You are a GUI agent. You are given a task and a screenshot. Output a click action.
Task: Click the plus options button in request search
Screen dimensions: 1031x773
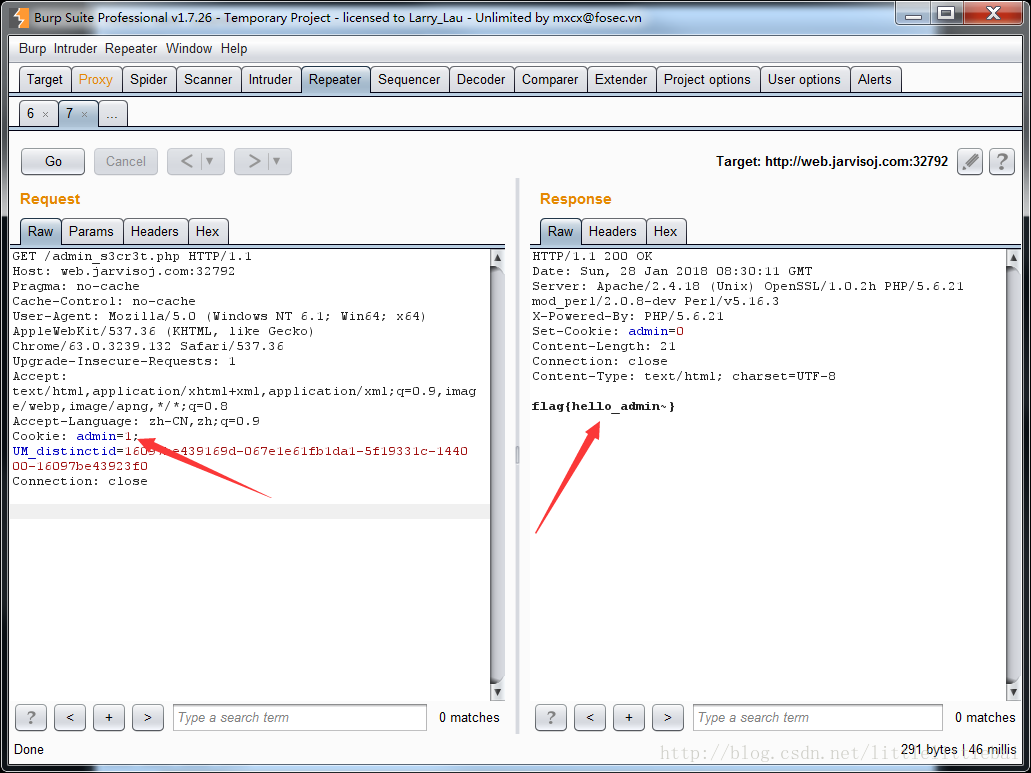(x=108, y=717)
